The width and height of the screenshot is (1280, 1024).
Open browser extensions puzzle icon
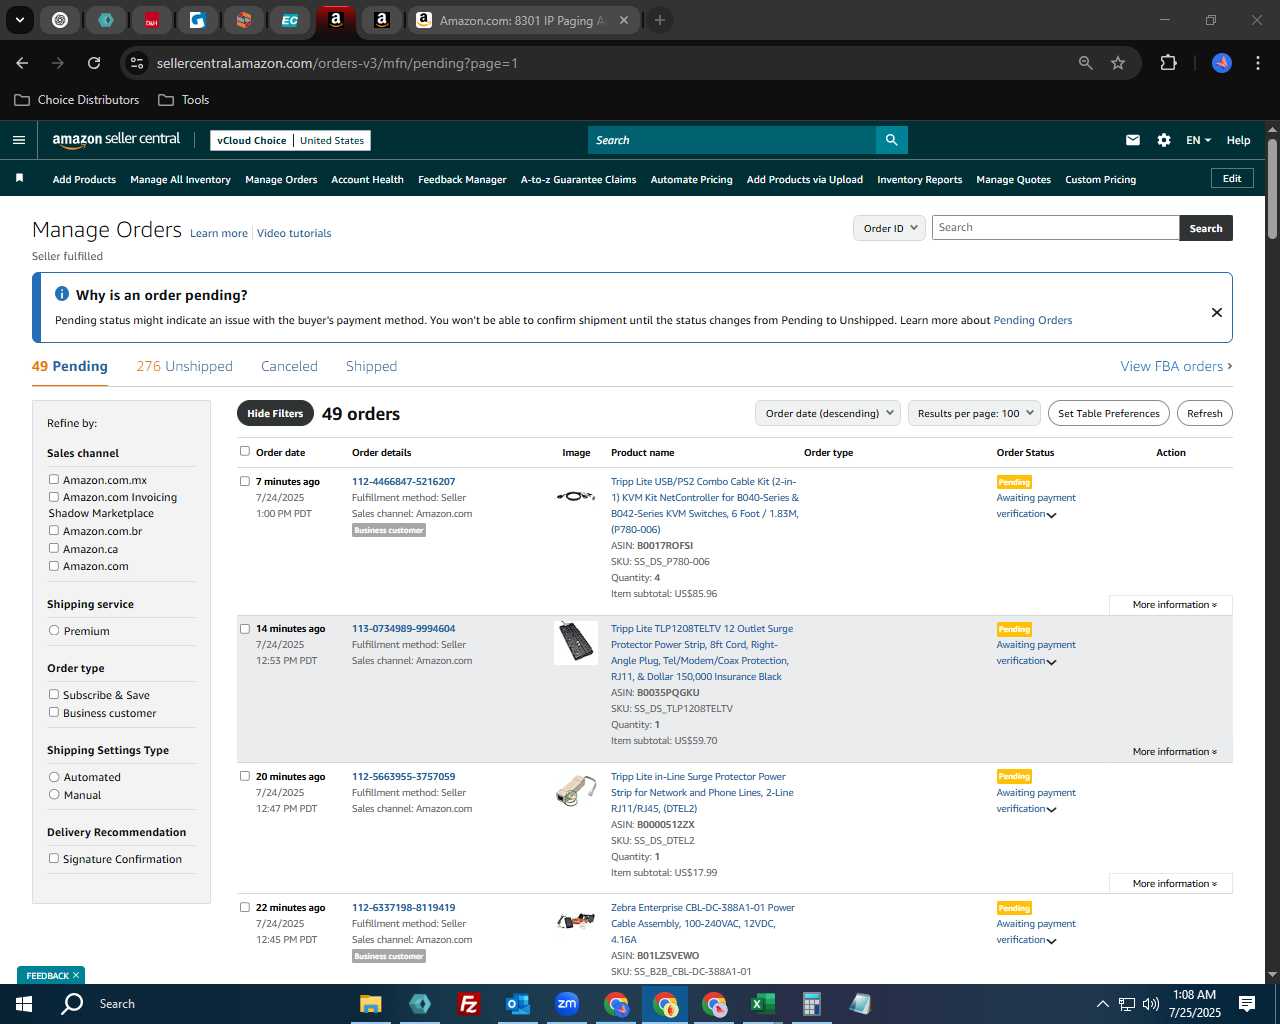(1168, 63)
